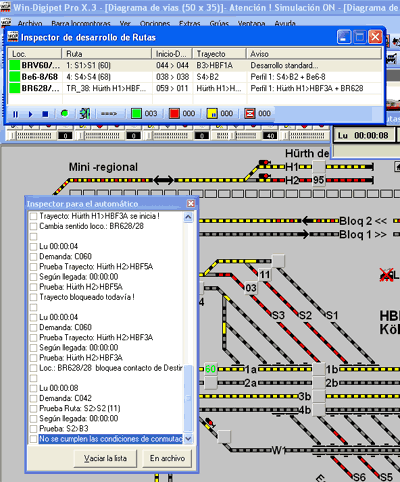Pause the route development inspector
The image size is (400, 482).
tap(15, 114)
